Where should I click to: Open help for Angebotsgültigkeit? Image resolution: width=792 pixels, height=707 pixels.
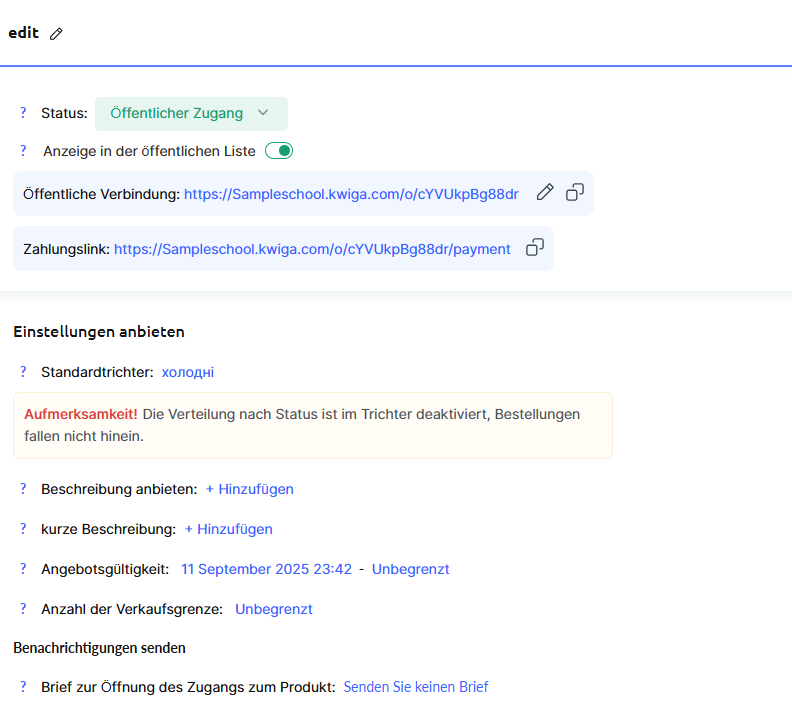pos(23,569)
